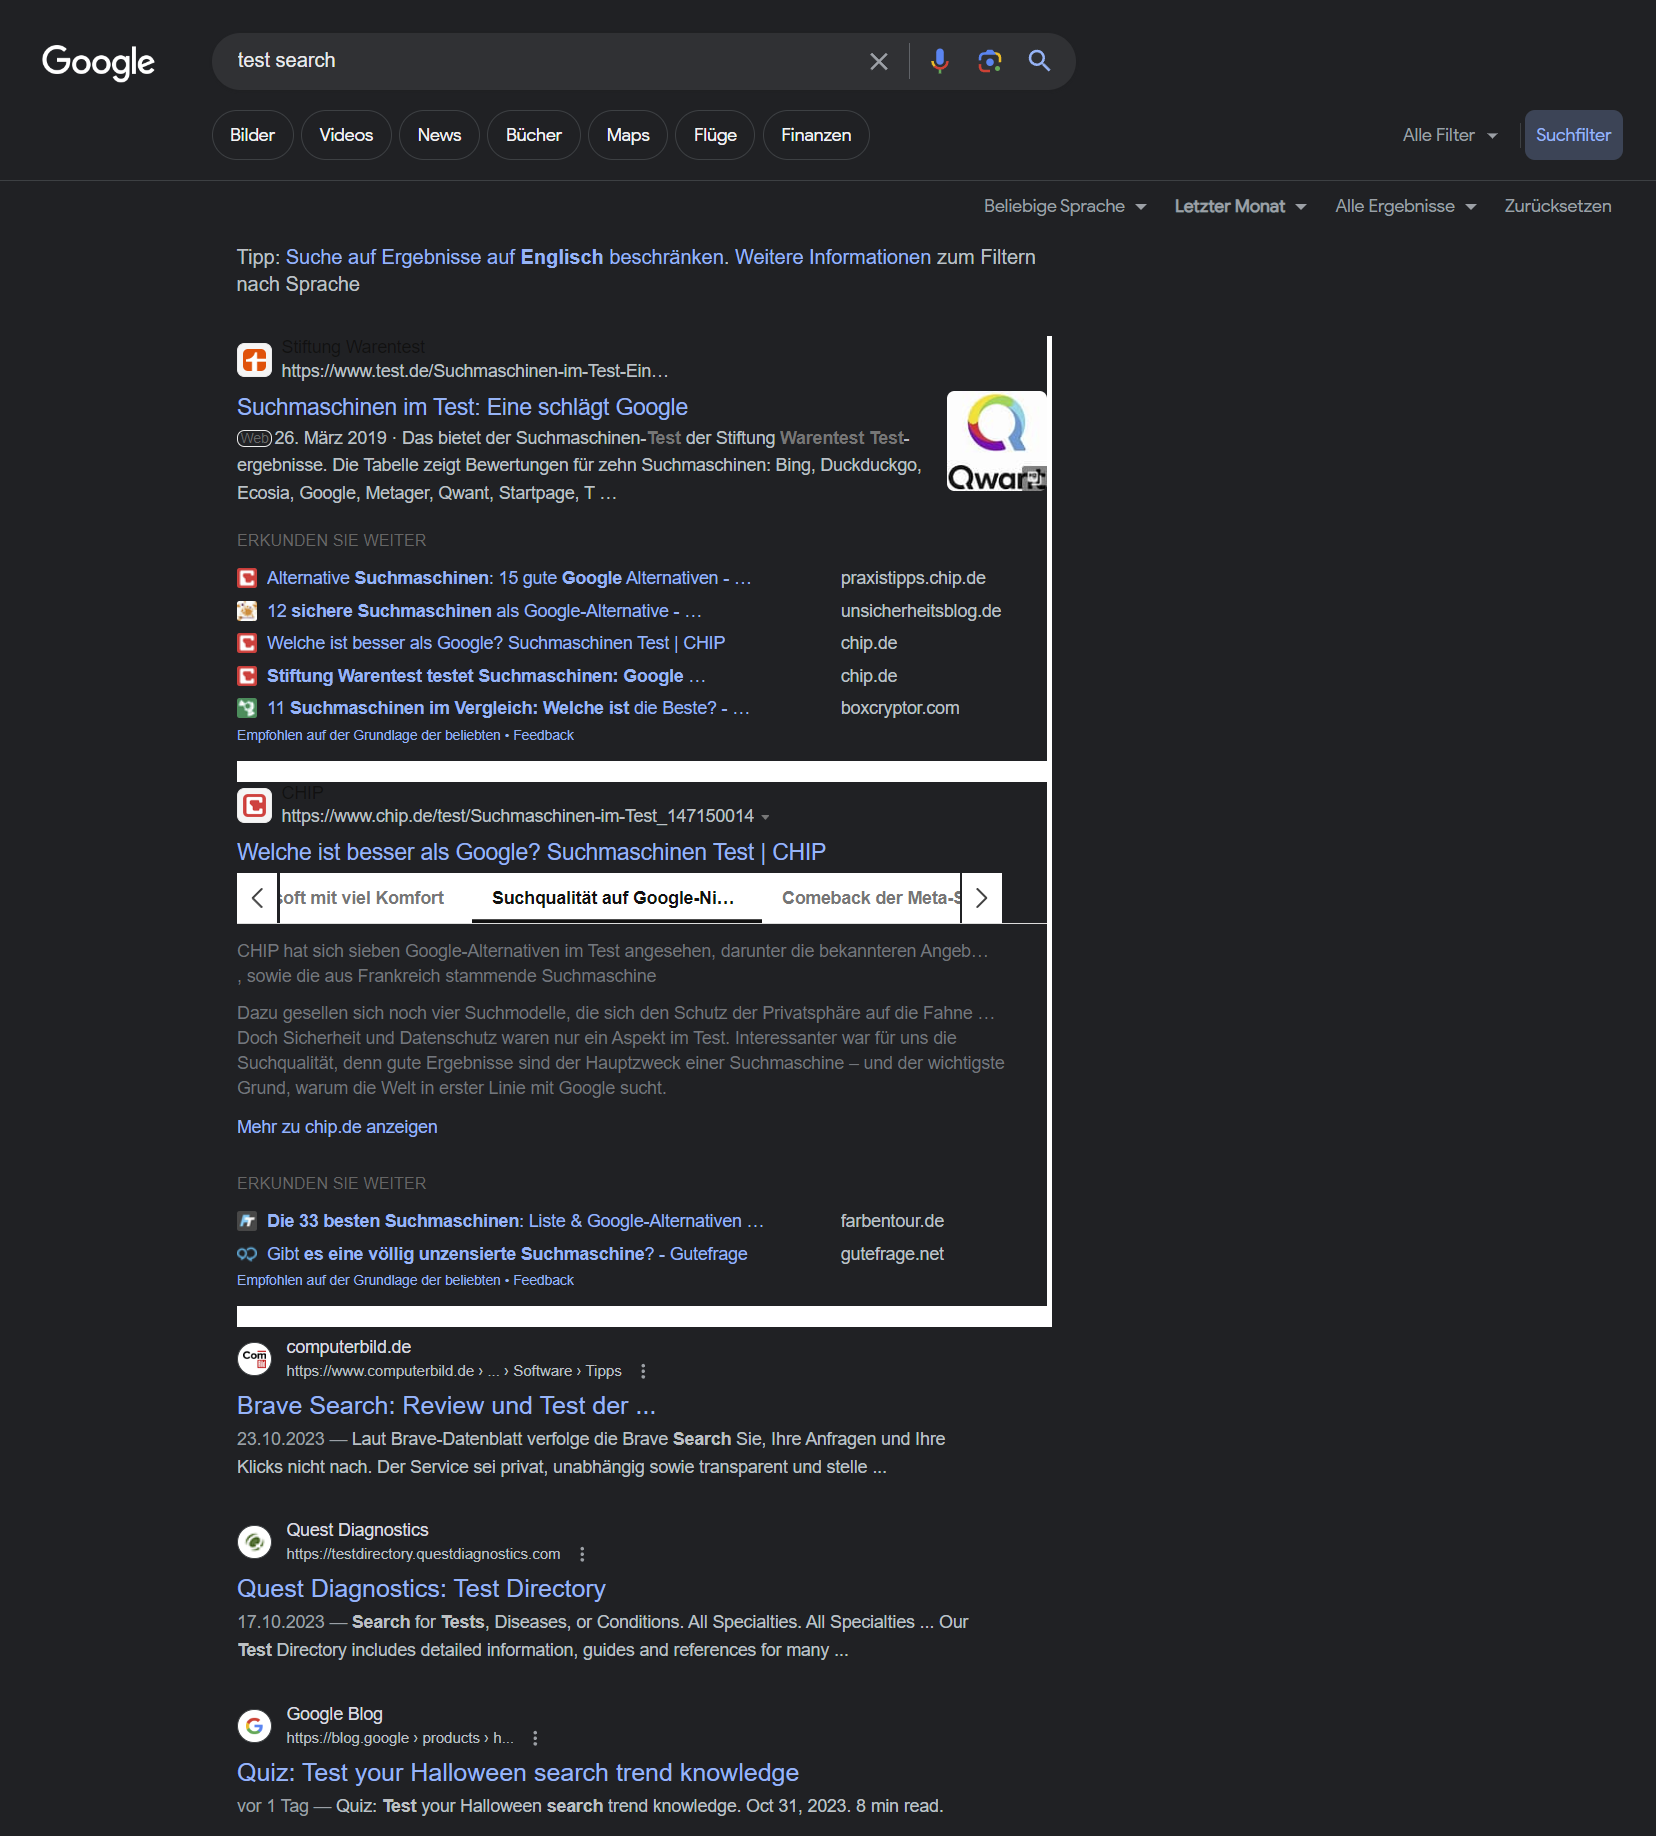Switch to Videos tab
Viewport: 1656px width, 1836px height.
click(x=346, y=135)
